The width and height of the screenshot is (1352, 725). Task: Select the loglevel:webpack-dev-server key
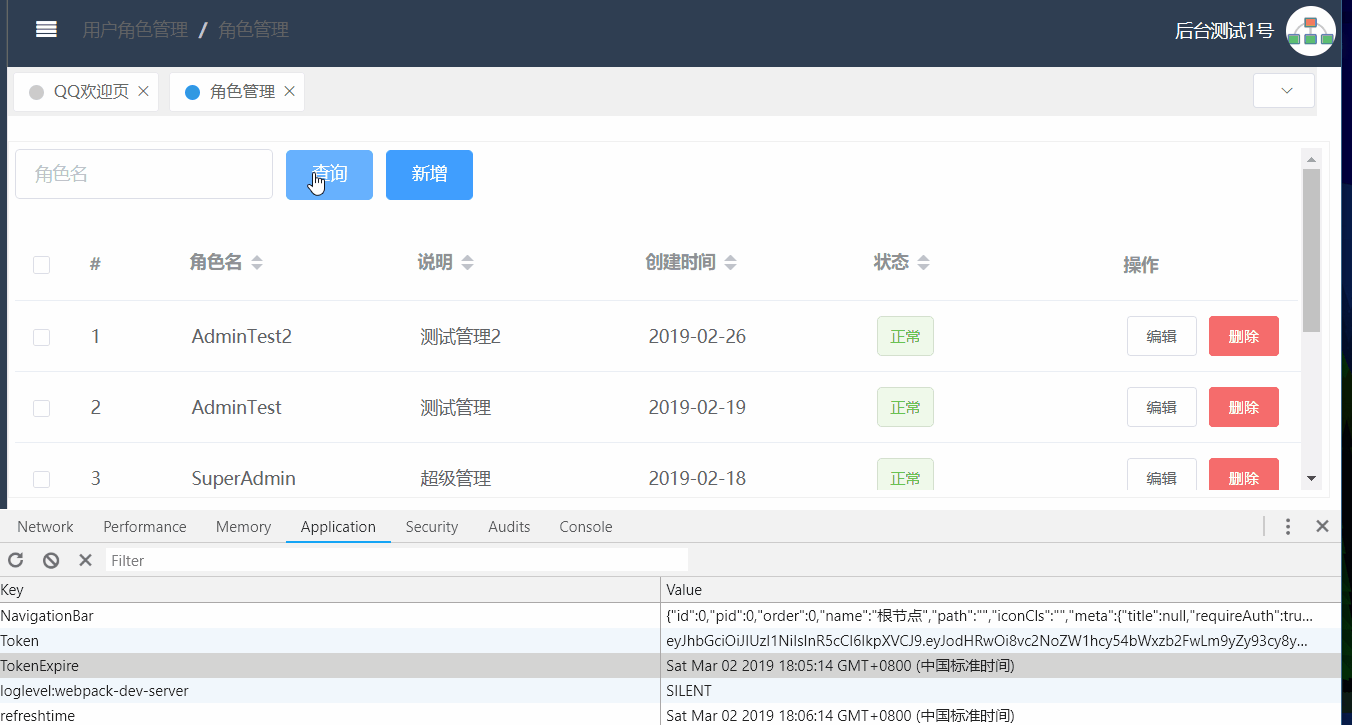(x=94, y=691)
